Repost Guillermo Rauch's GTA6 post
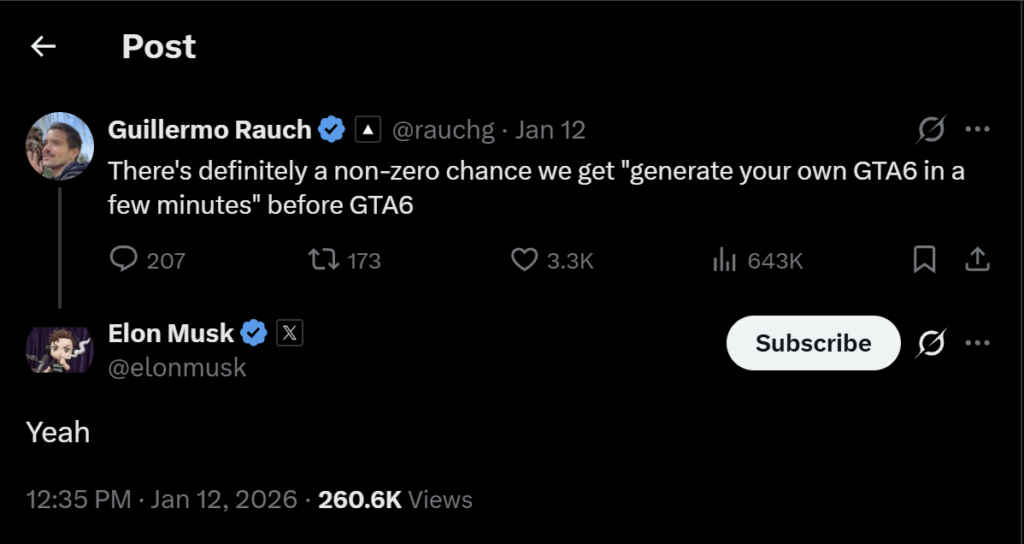Viewport: 1024px width, 544px height. click(322, 261)
